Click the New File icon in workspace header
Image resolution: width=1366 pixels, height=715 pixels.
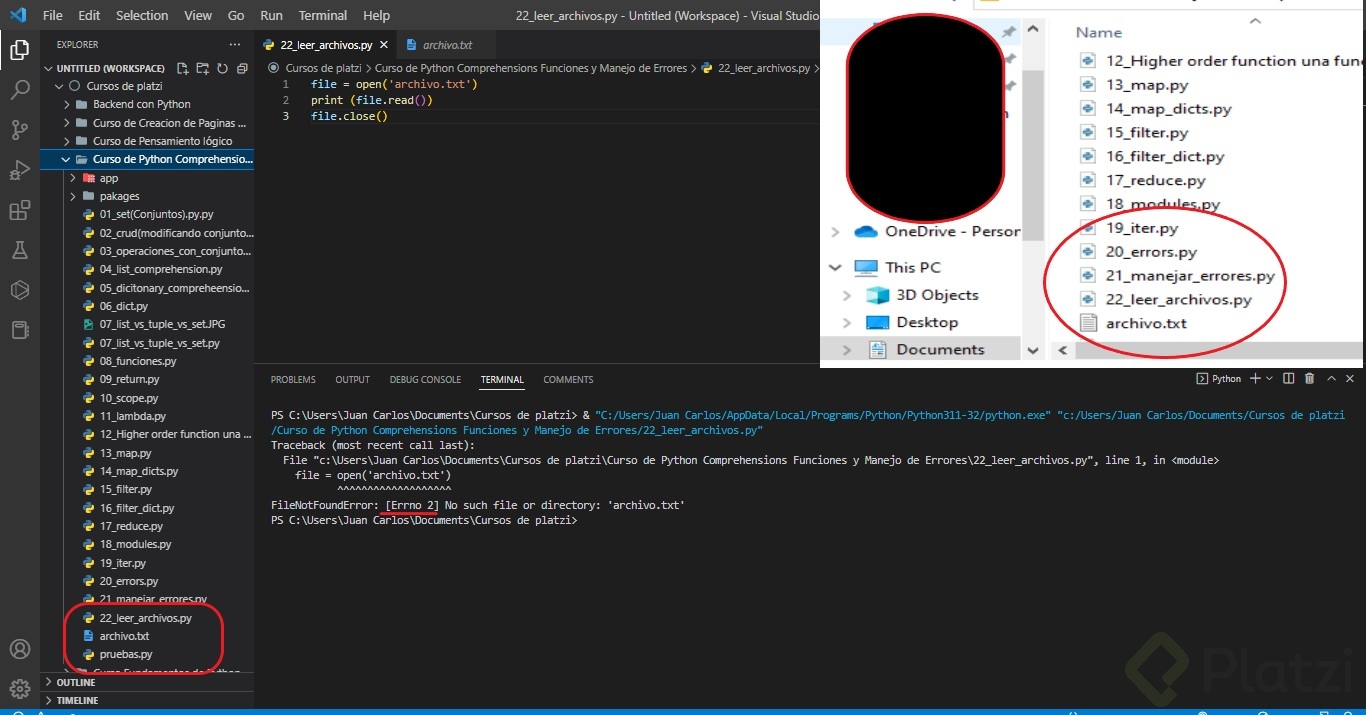[183, 68]
